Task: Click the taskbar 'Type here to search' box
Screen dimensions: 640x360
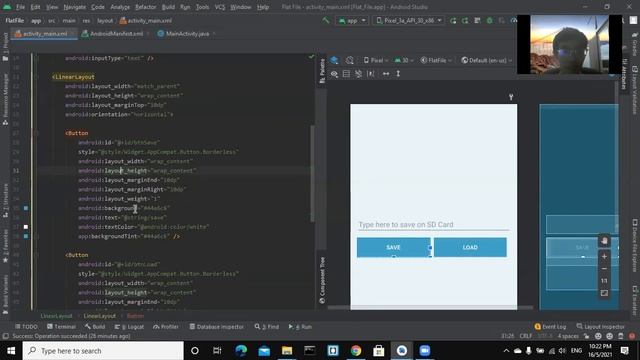Action: click(103, 351)
